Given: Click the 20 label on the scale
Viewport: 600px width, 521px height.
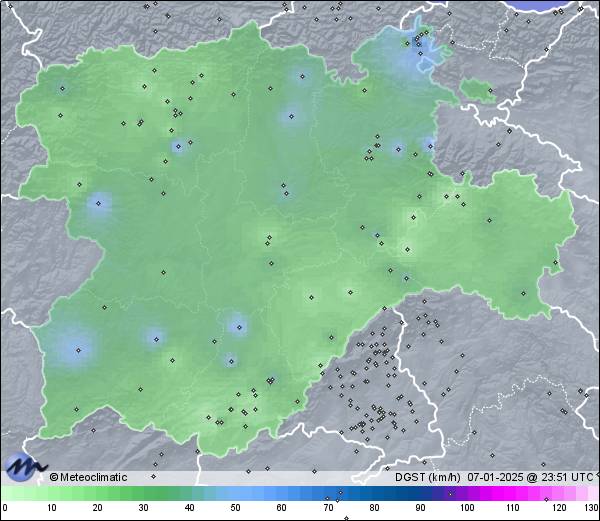Looking at the screenshot, I should 98,508.
